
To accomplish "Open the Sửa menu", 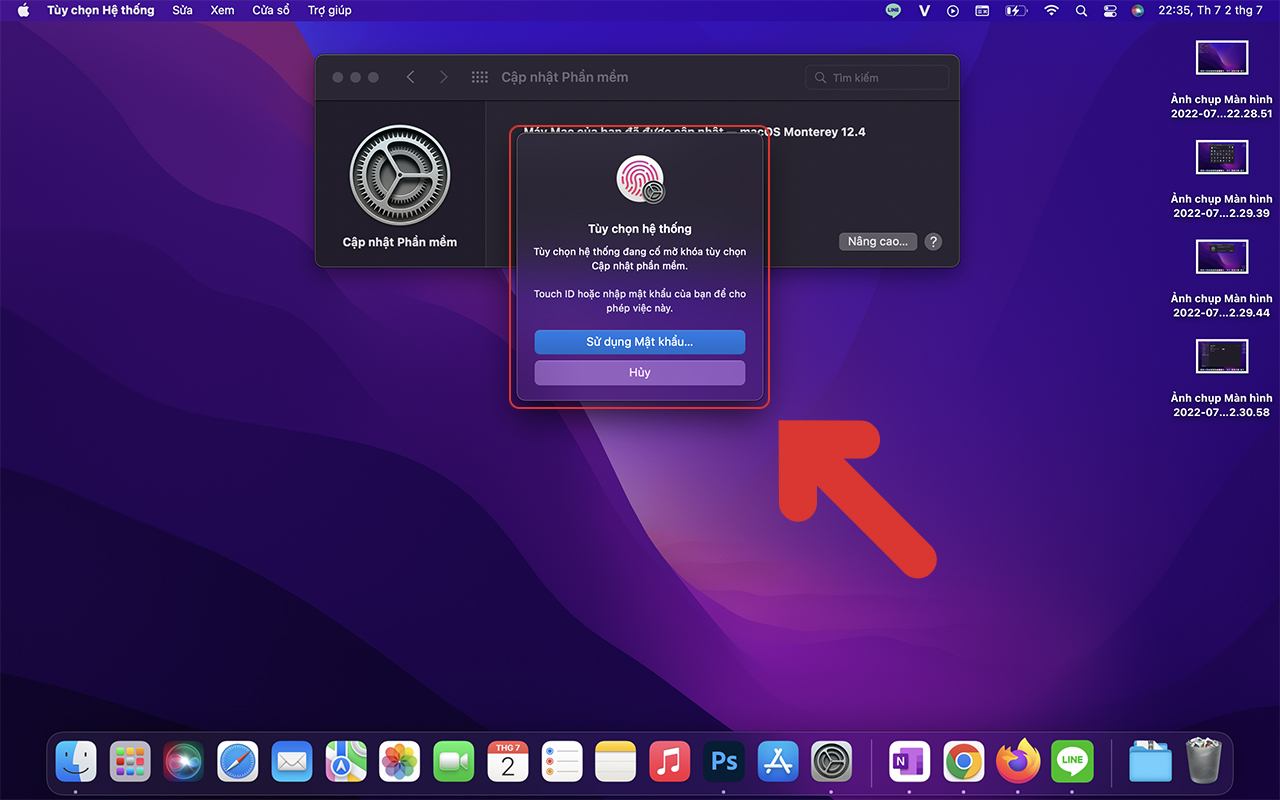I will (x=182, y=10).
